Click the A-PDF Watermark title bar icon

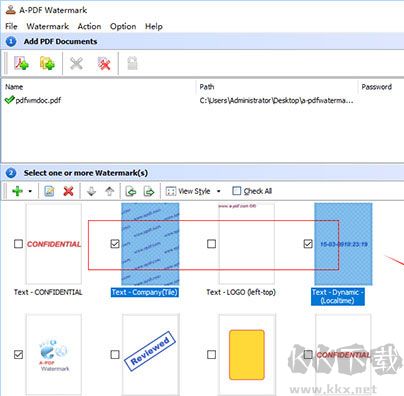(x=11, y=9)
